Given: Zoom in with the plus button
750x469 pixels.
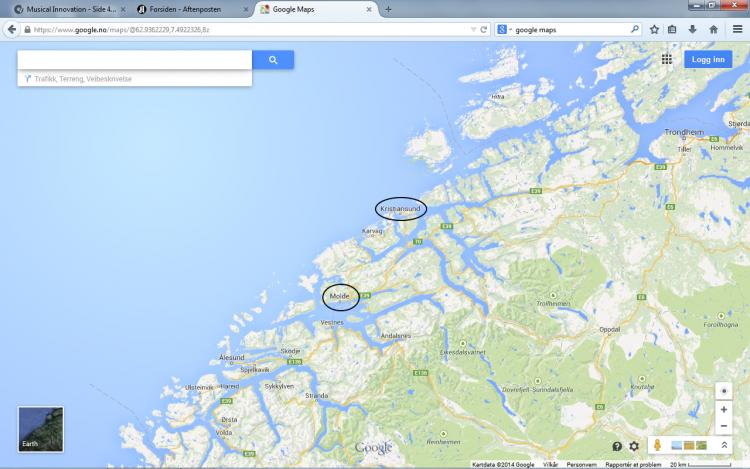Looking at the screenshot, I should tap(724, 410).
